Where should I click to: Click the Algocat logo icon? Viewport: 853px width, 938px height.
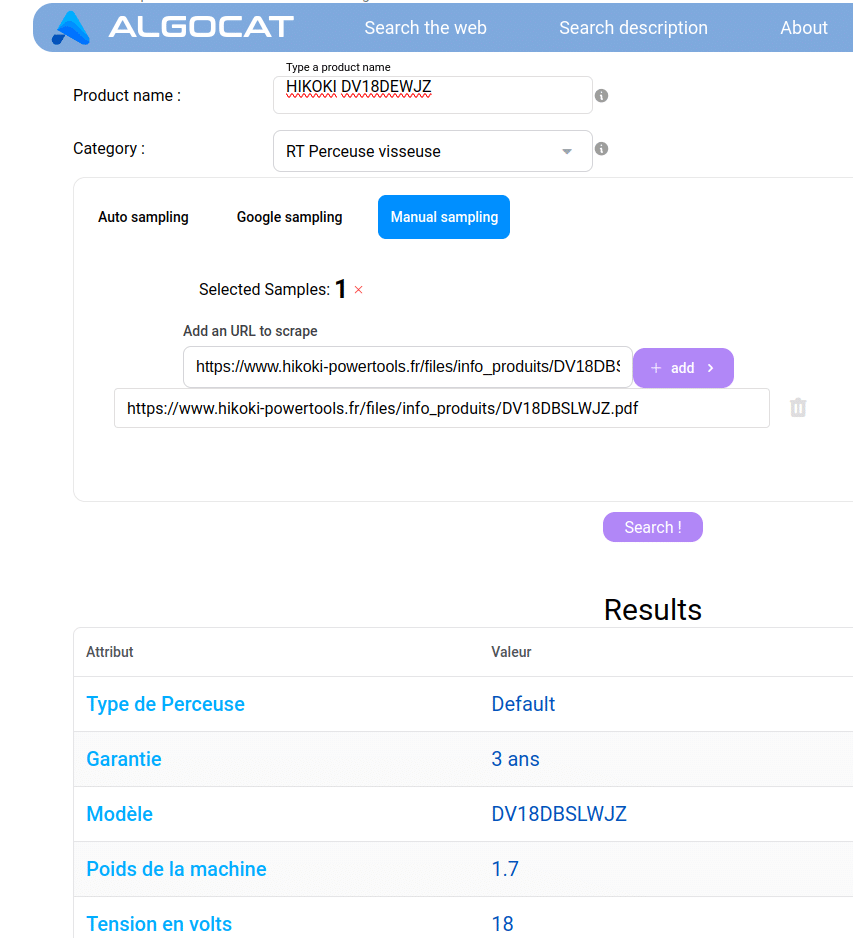pos(71,28)
